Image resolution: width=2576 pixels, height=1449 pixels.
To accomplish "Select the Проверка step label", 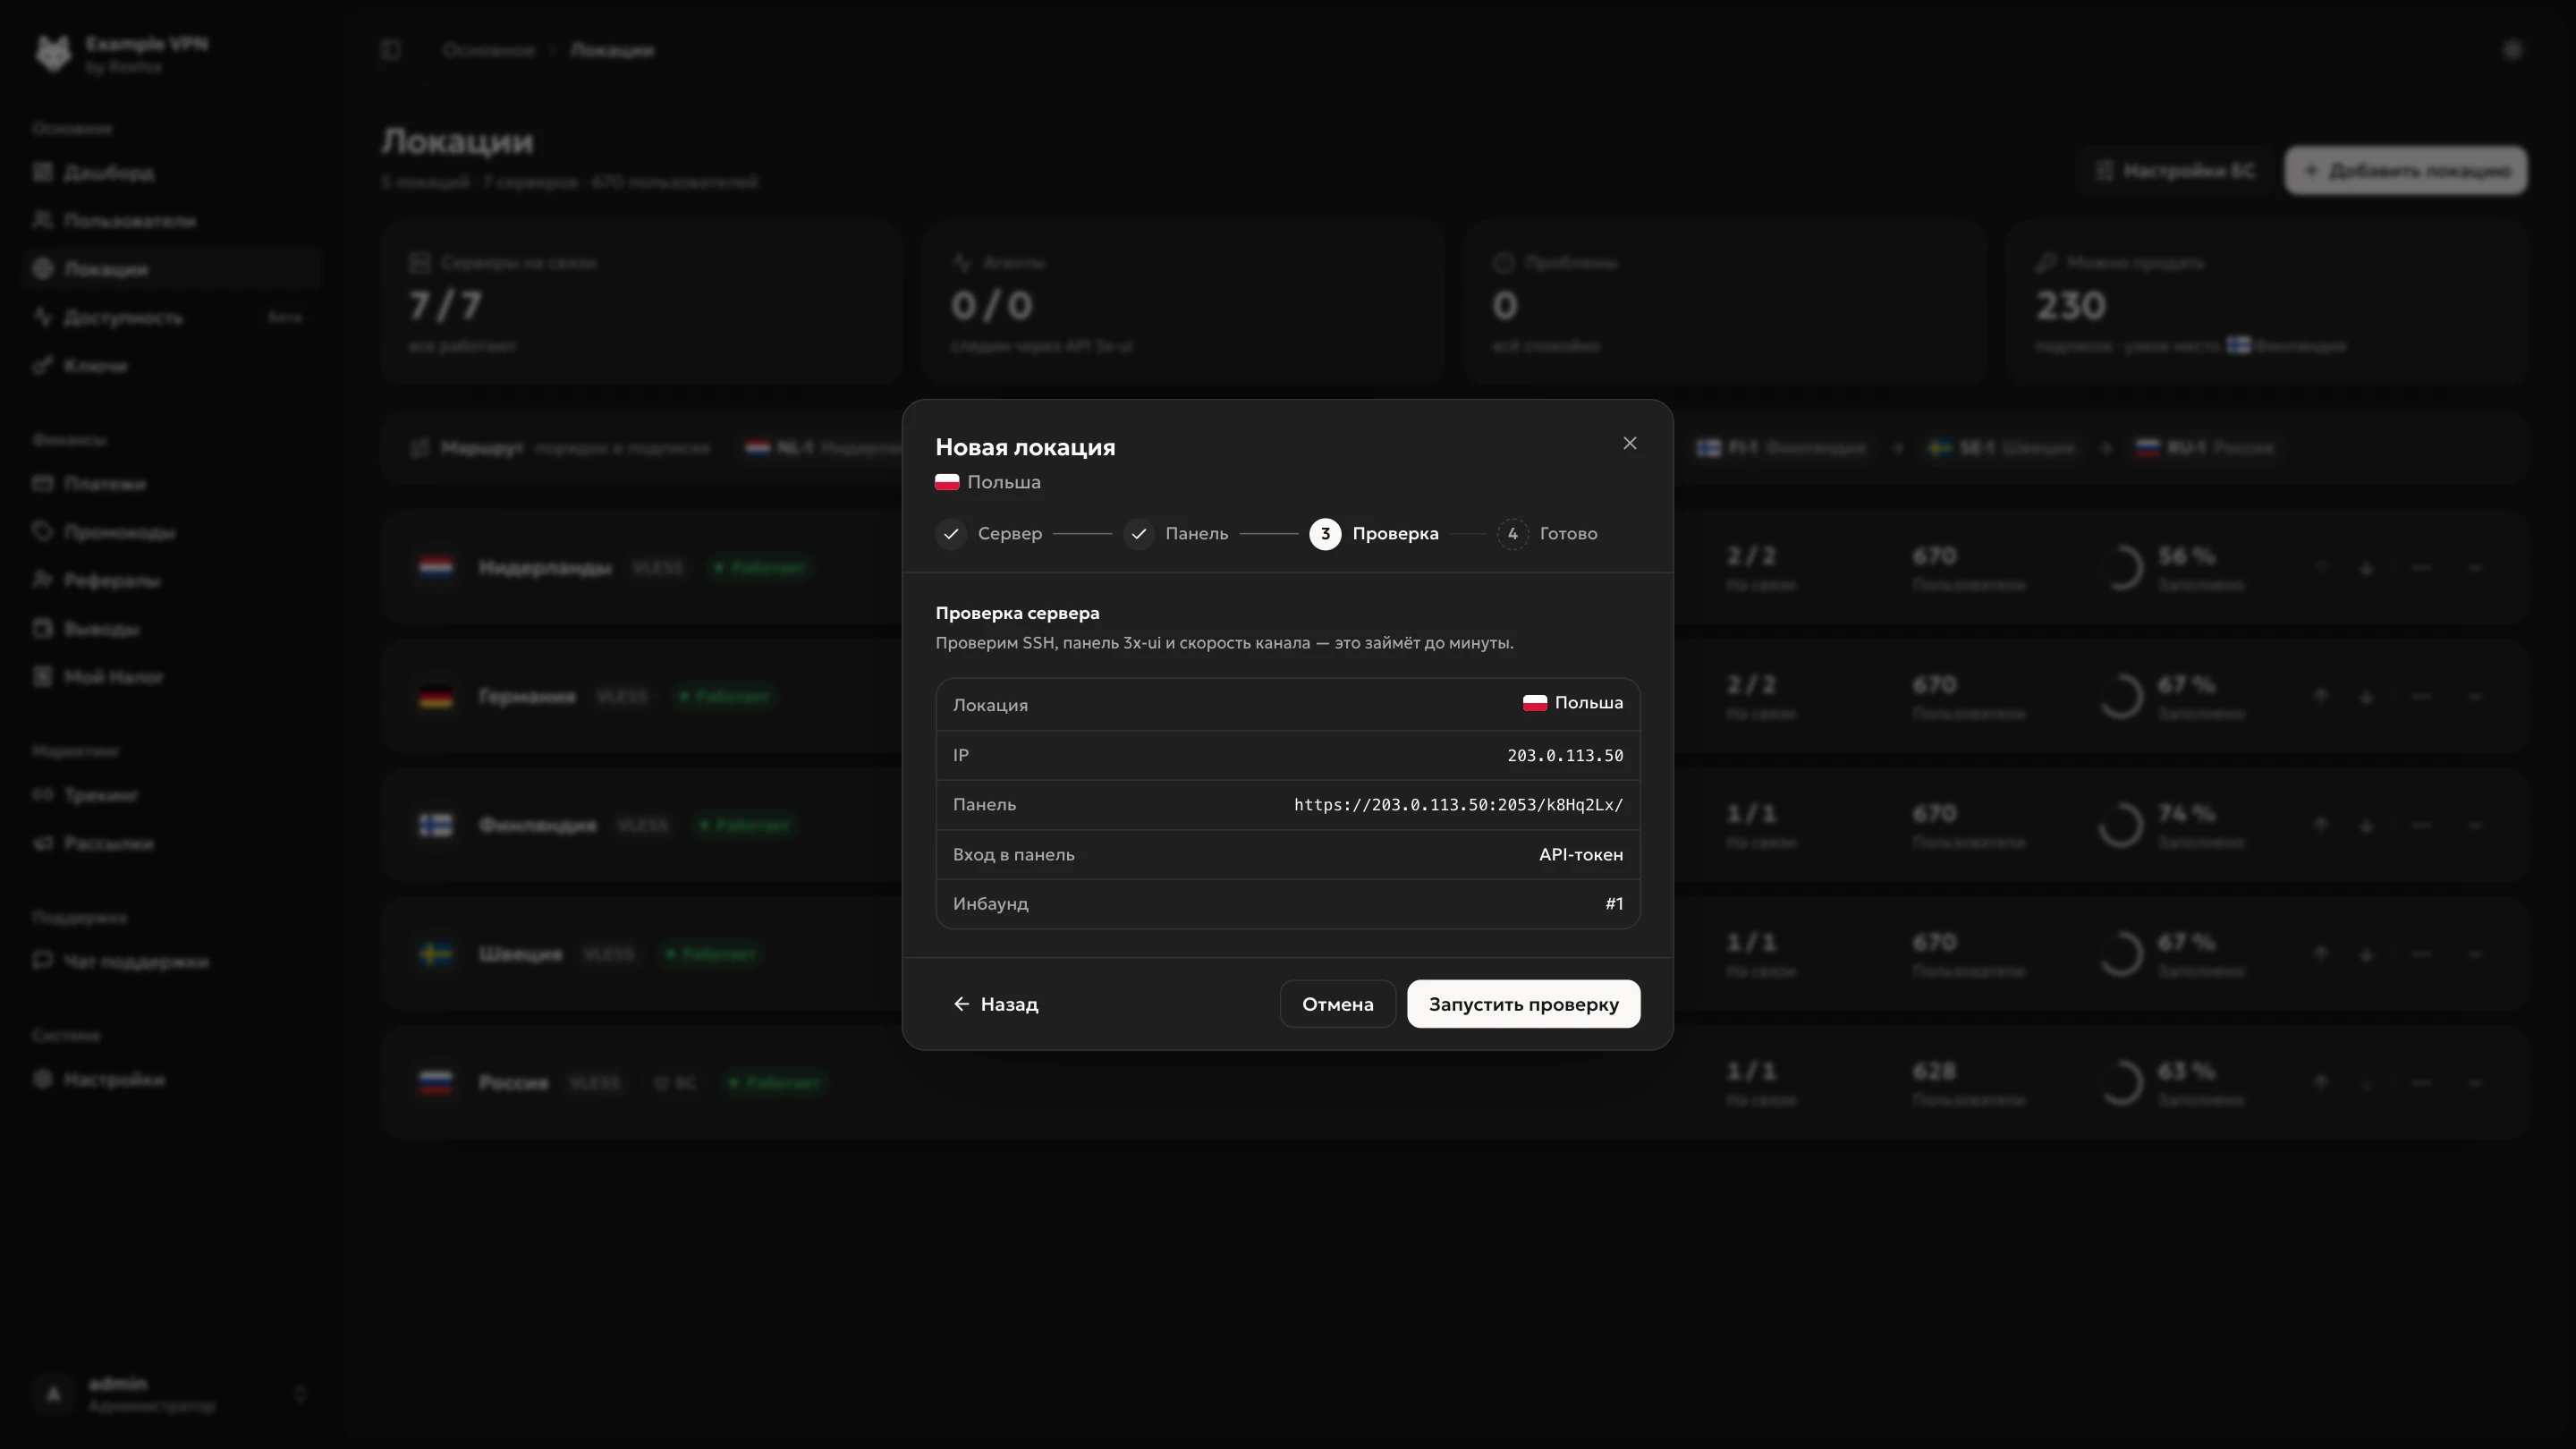I will [x=1395, y=534].
